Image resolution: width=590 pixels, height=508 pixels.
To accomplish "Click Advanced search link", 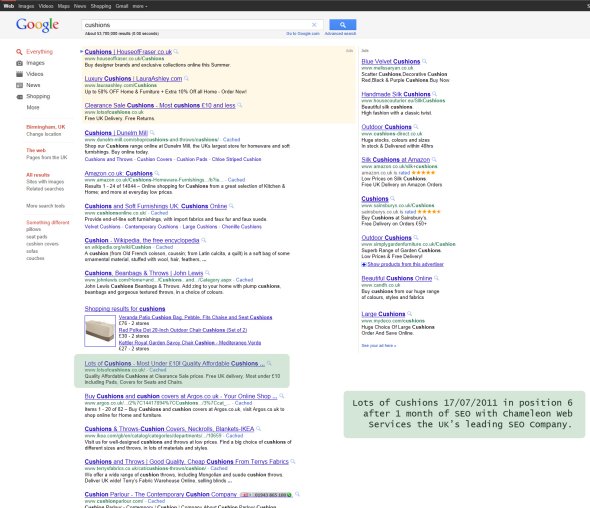I will [x=340, y=33].
